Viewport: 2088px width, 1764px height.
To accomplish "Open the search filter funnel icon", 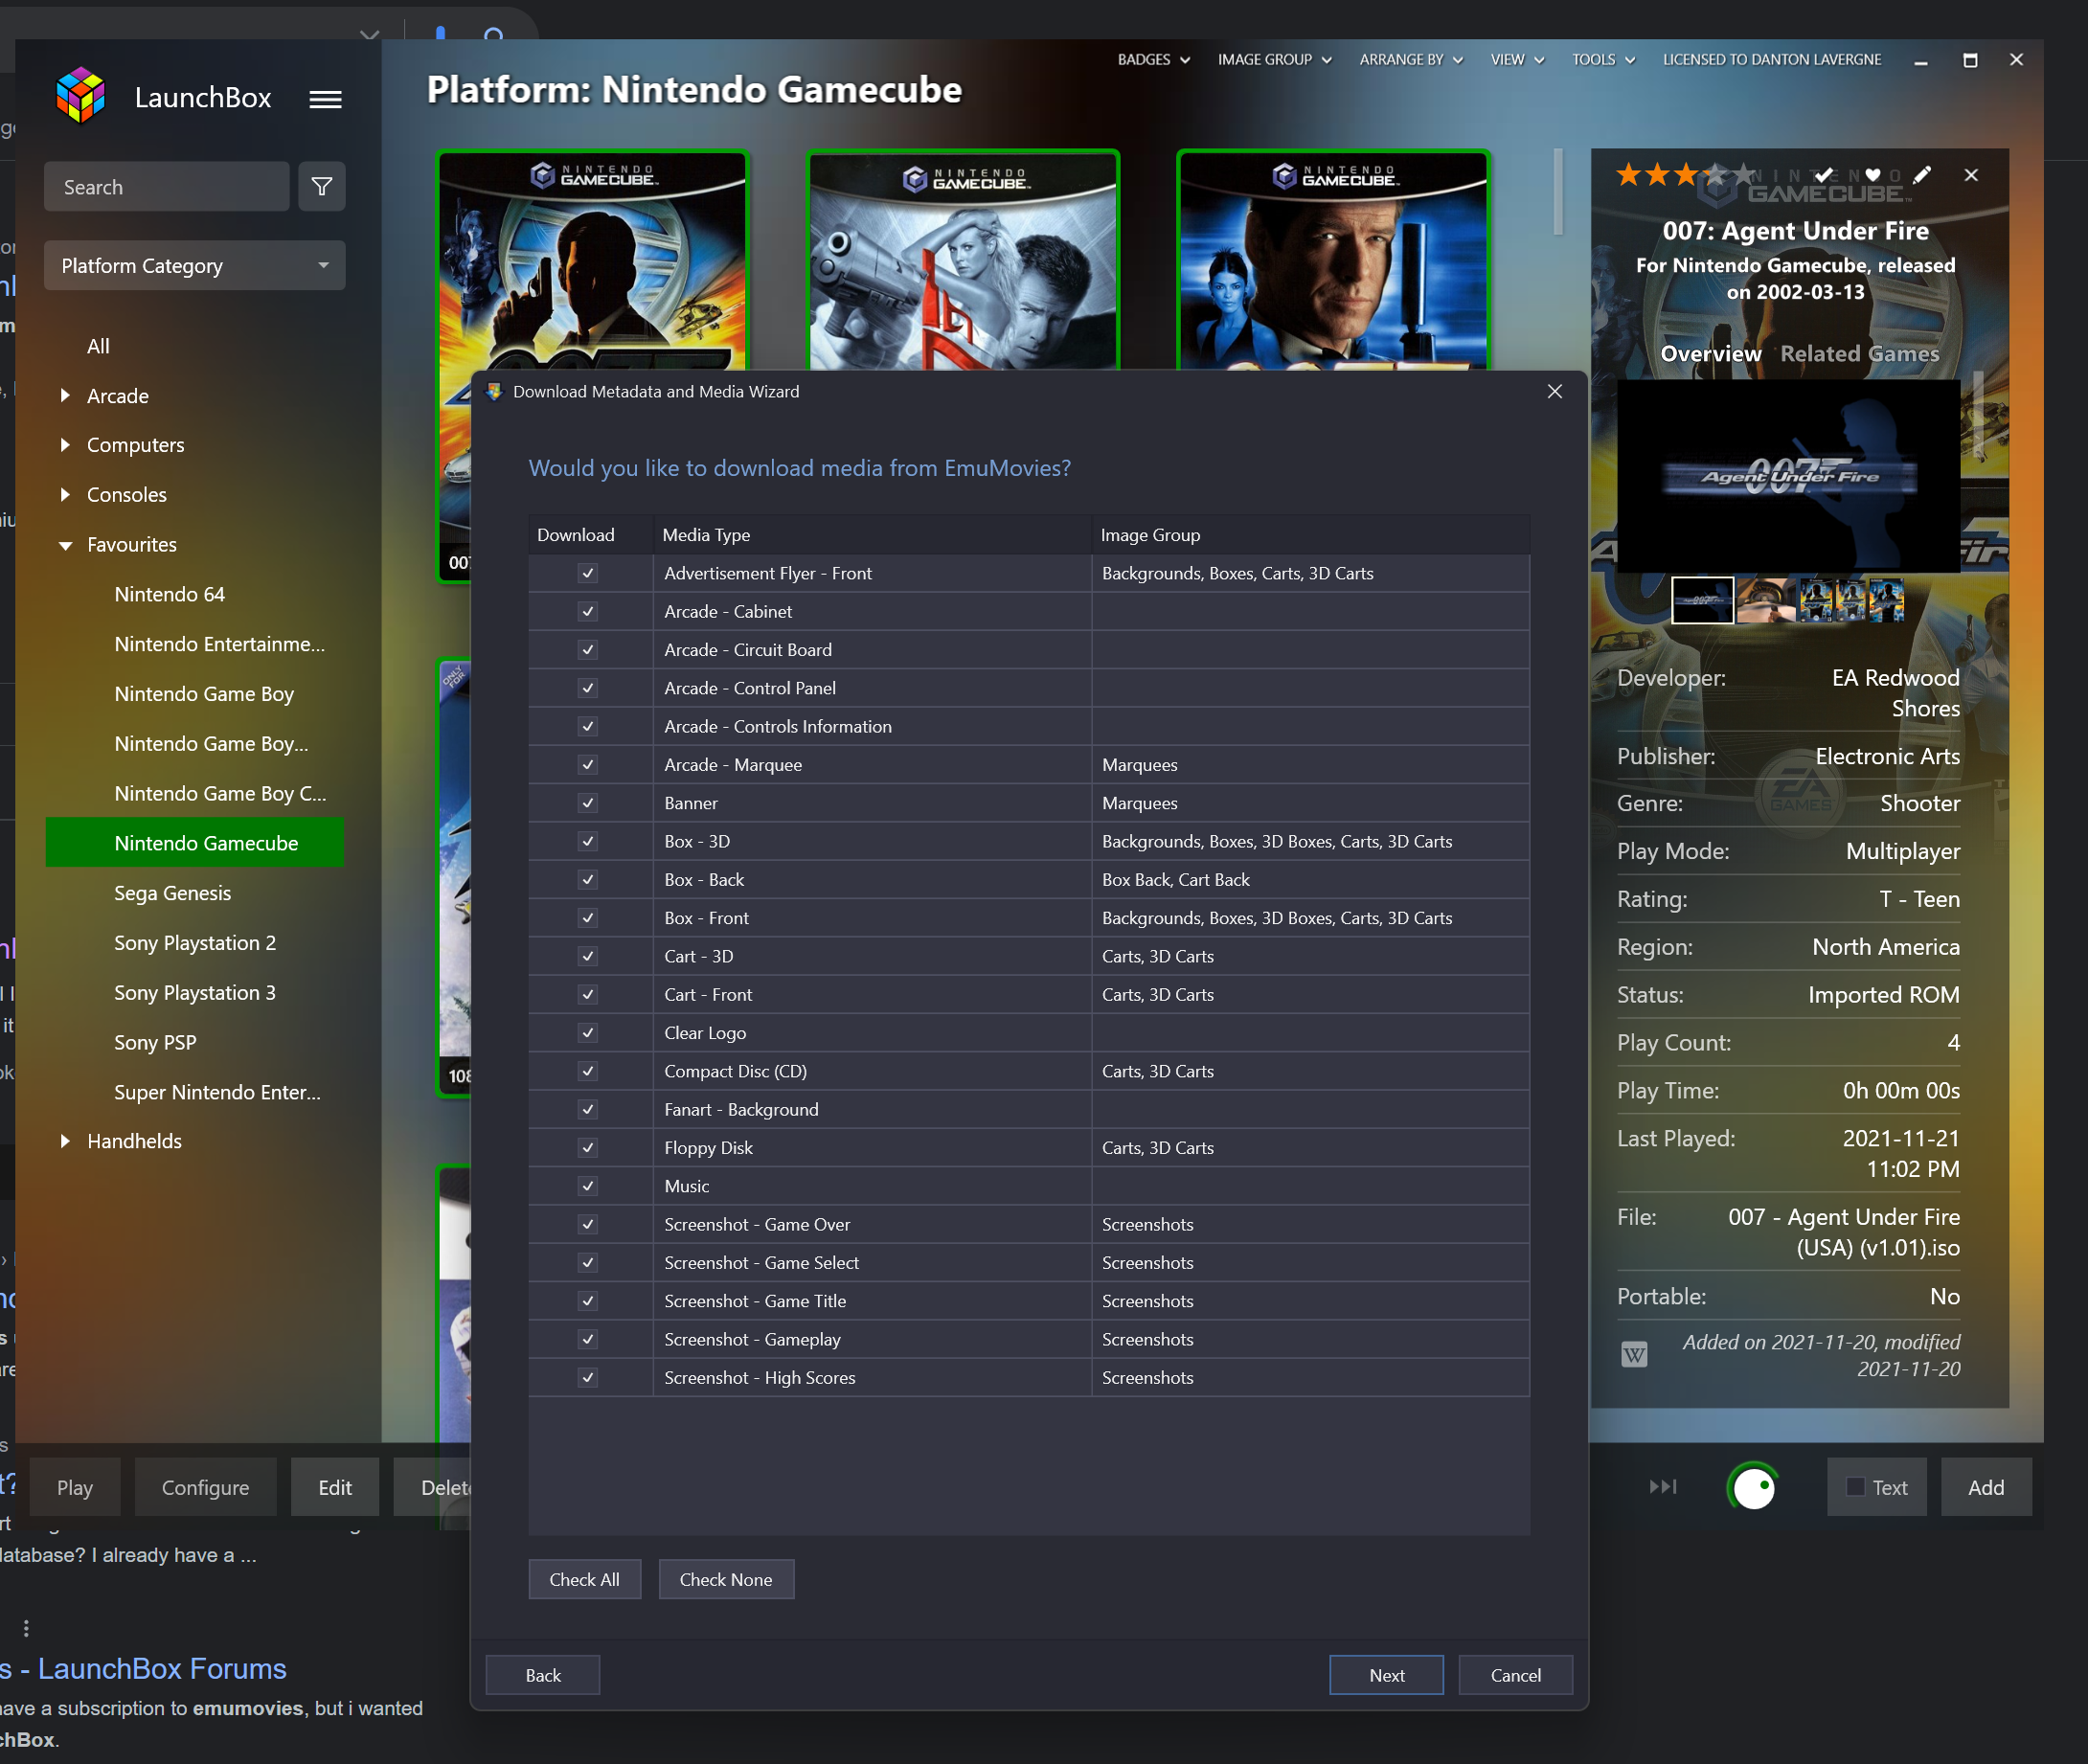I will 322,187.
